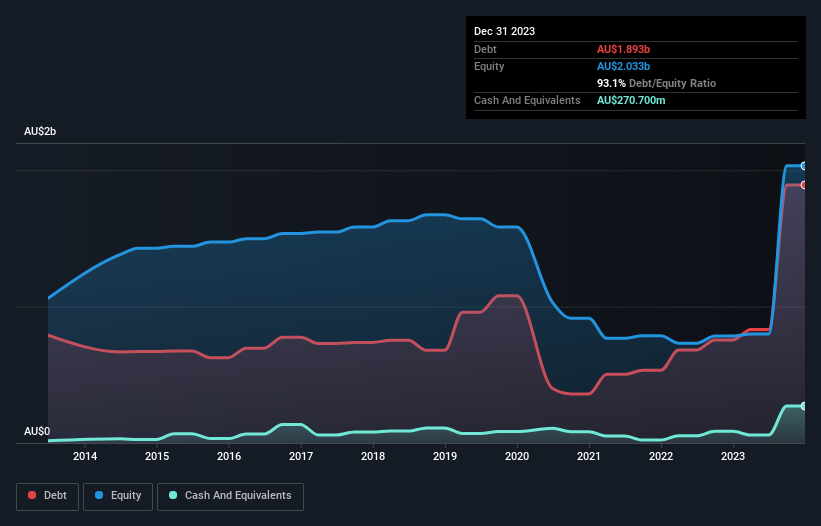The width and height of the screenshot is (821, 526).
Task: Click the AU$1.893b debt value
Action: pyautogui.click(x=623, y=49)
